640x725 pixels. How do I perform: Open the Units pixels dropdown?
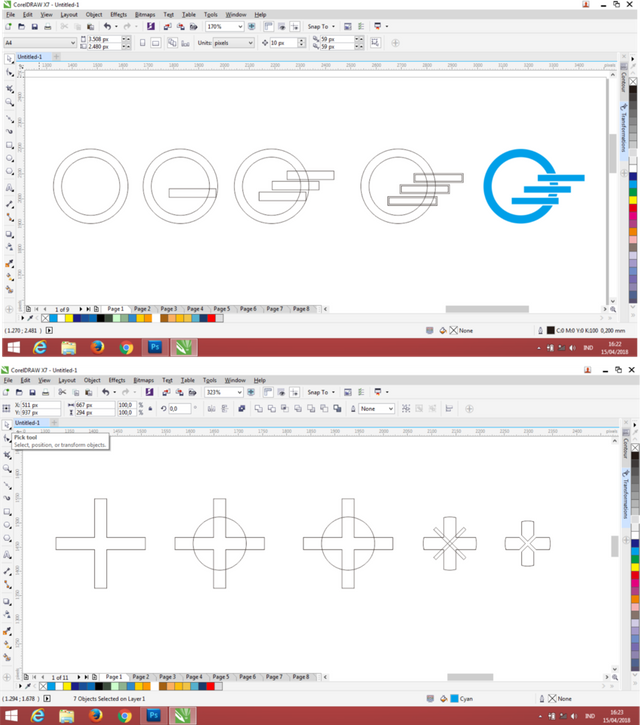tap(250, 43)
